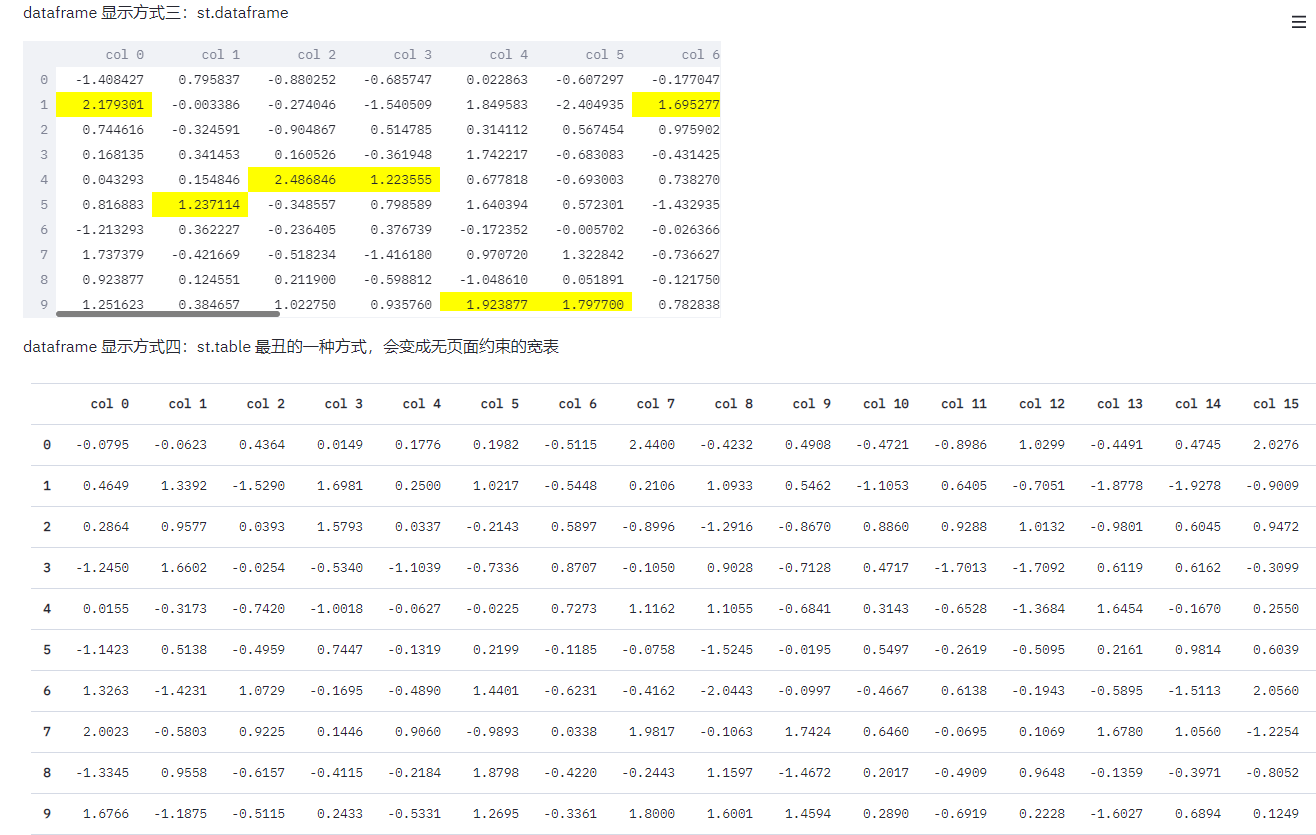Screen dimensions: 1316x835
Task: Click col 7 header in st.table
Action: coord(655,404)
